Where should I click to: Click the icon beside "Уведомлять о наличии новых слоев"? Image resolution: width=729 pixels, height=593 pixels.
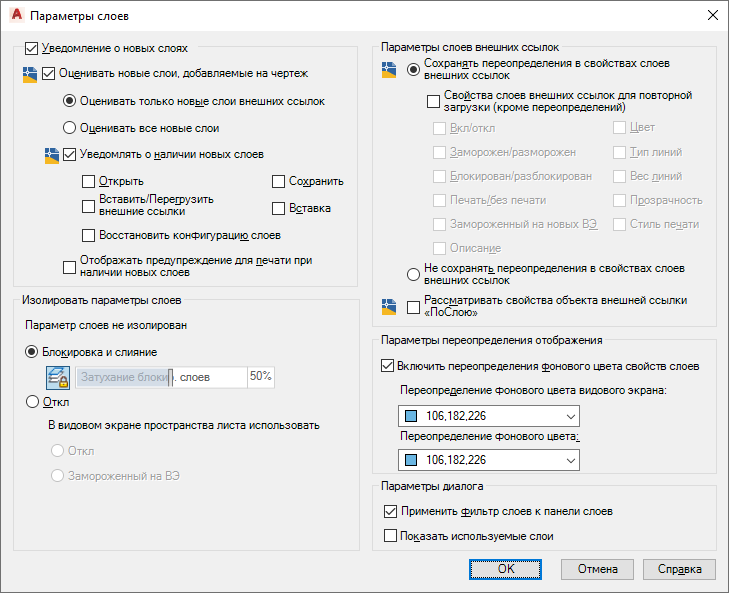coord(52,155)
